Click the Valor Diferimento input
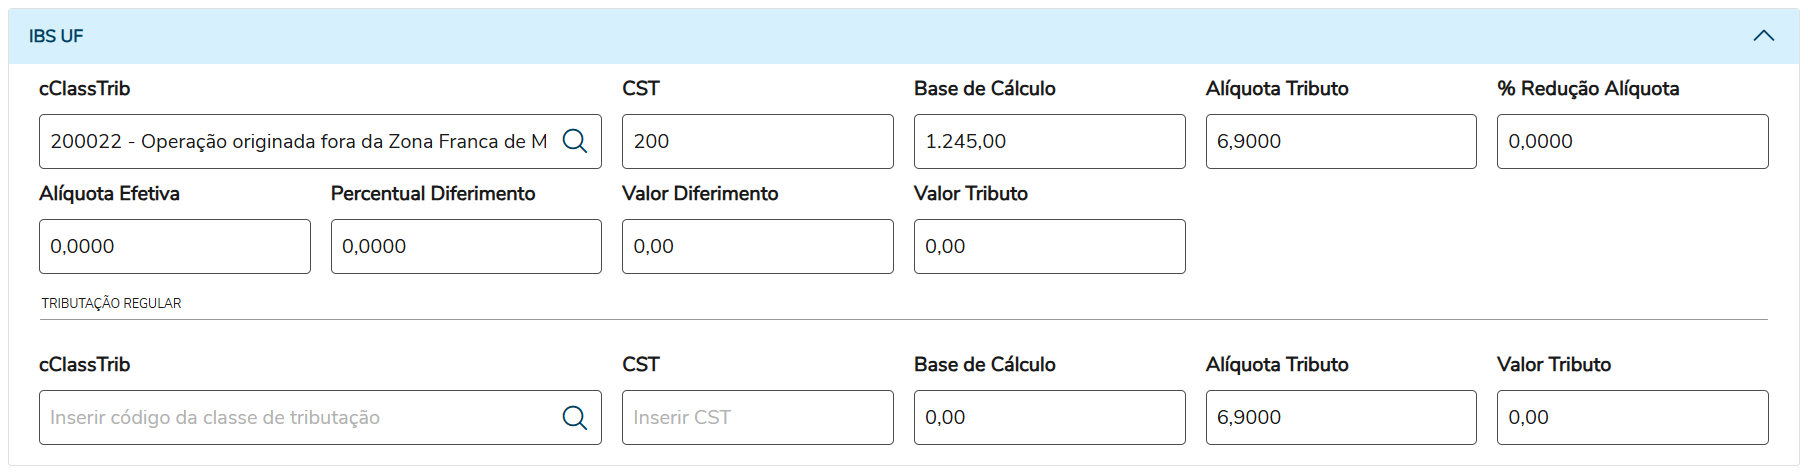This screenshot has height=473, width=1808. (757, 246)
